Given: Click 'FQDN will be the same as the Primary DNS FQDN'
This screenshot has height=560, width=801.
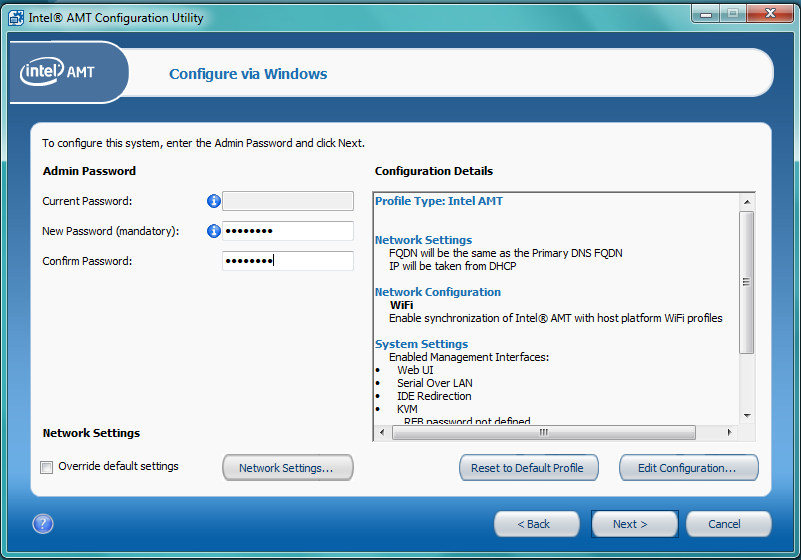Looking at the screenshot, I should click(506, 253).
